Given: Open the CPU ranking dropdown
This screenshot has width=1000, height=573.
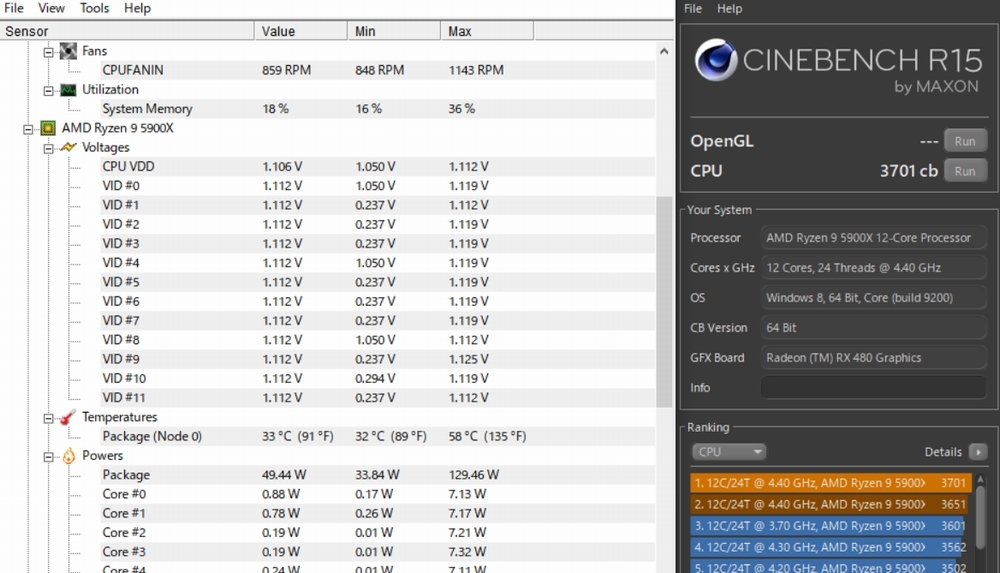Looking at the screenshot, I should [x=729, y=452].
